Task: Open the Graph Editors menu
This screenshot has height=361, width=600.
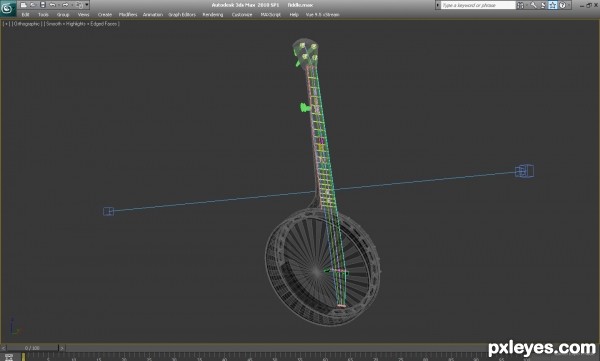Action: tap(182, 15)
